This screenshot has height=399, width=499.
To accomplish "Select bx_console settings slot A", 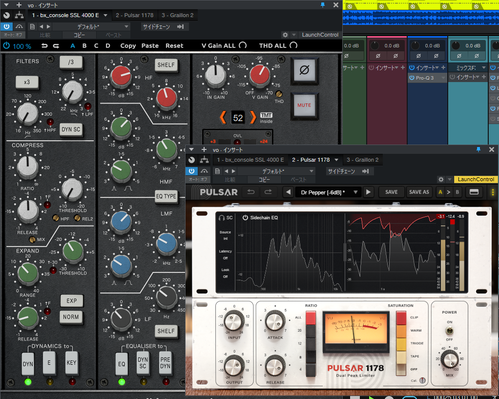I will (x=72, y=46).
